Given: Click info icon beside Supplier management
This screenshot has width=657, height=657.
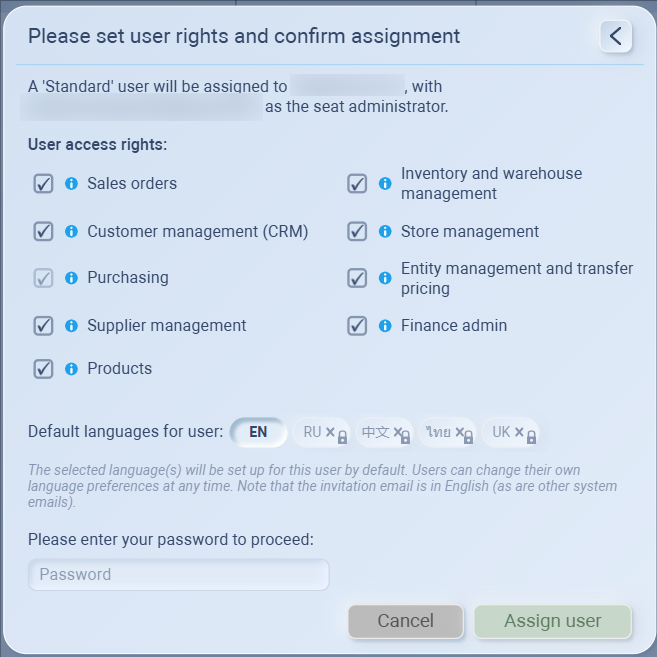Looking at the screenshot, I should (x=71, y=326).
